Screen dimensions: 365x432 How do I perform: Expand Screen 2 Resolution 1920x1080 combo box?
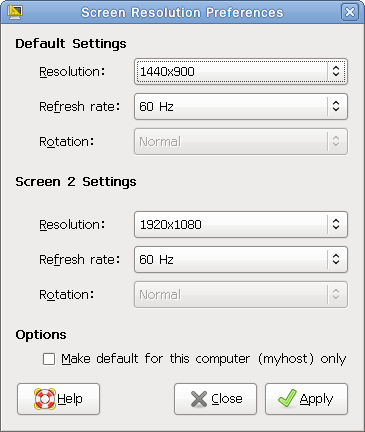(x=241, y=224)
